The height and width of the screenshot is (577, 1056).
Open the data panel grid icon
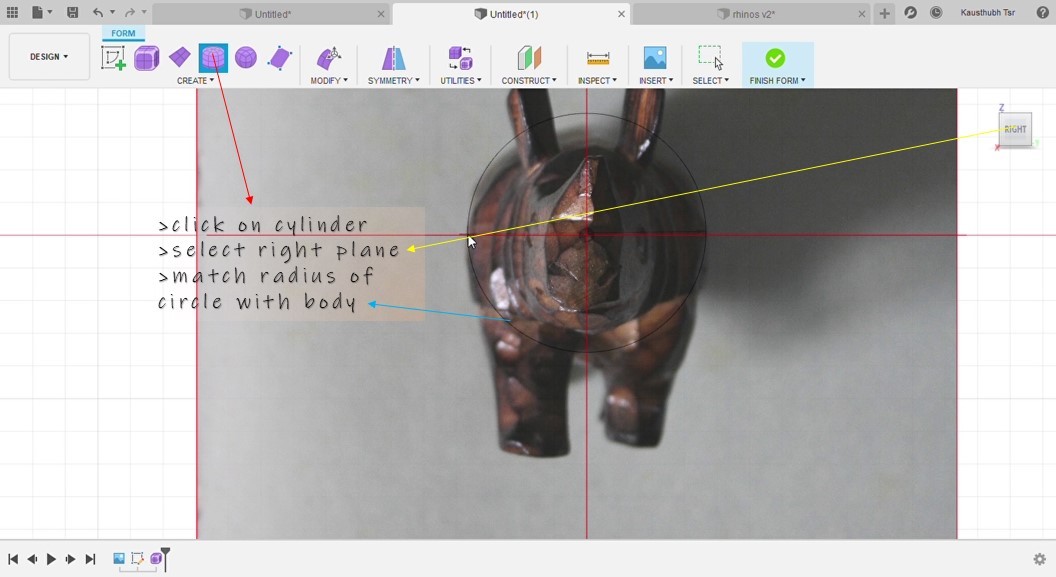[x=12, y=13]
